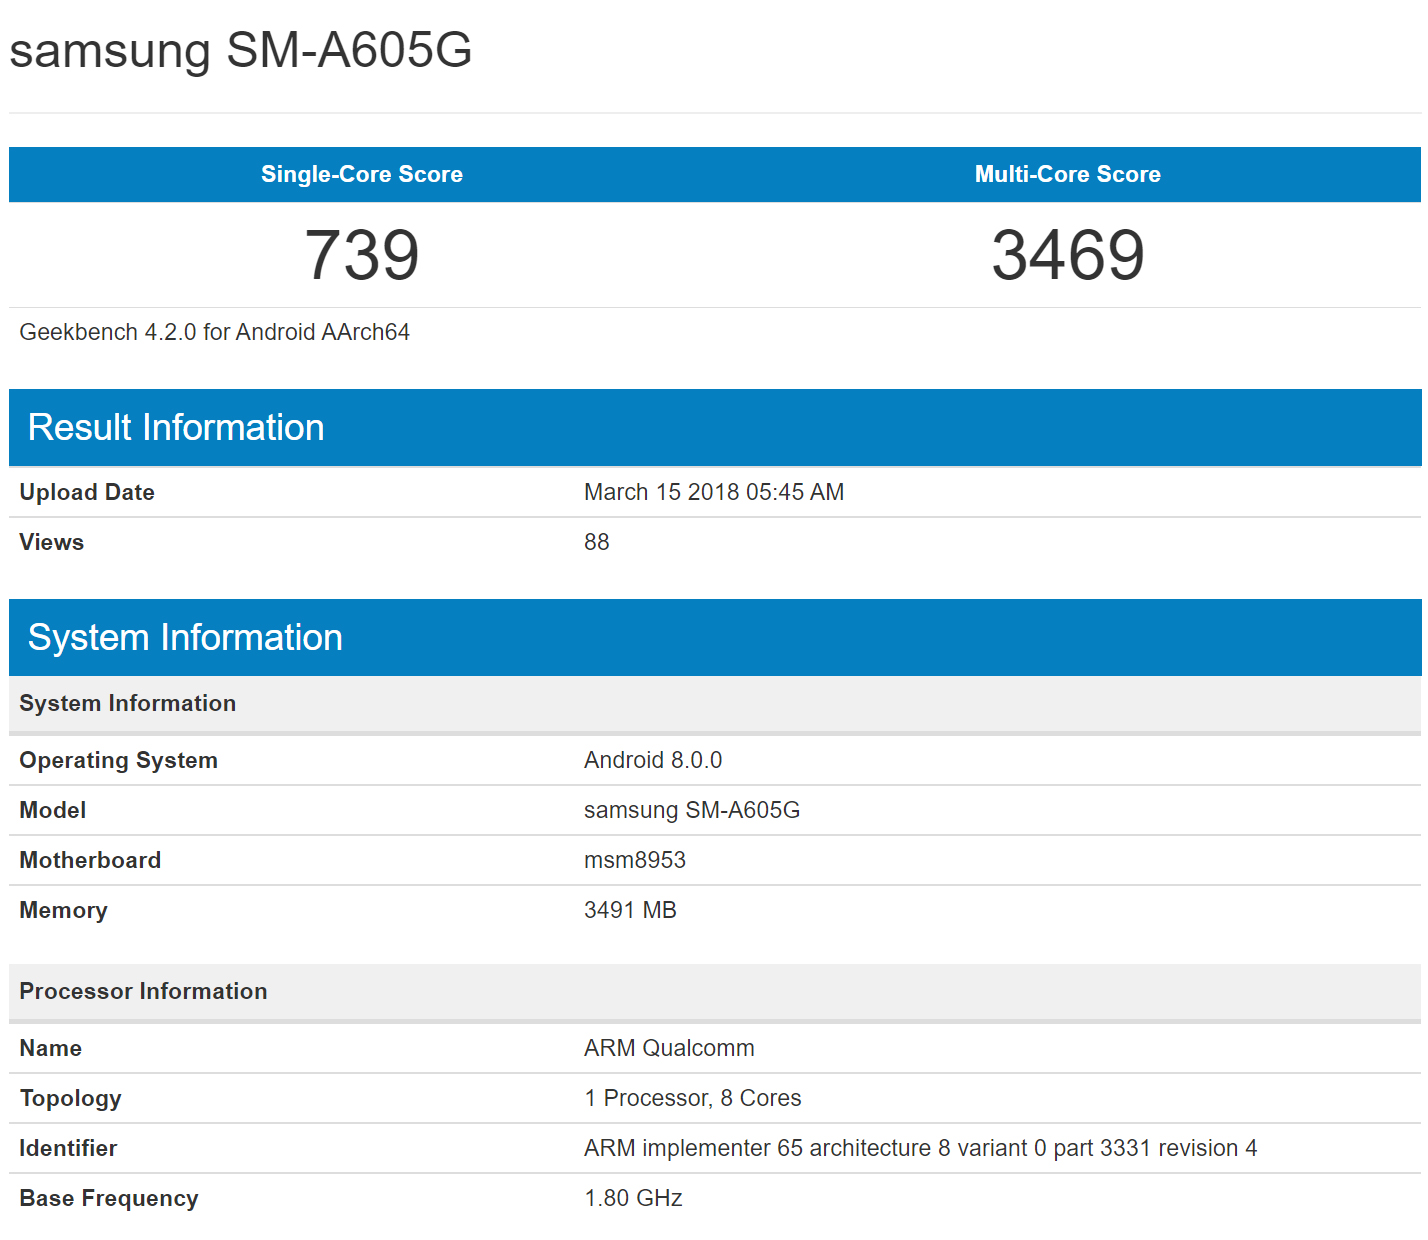Click the memory value 3491 MB

point(630,910)
